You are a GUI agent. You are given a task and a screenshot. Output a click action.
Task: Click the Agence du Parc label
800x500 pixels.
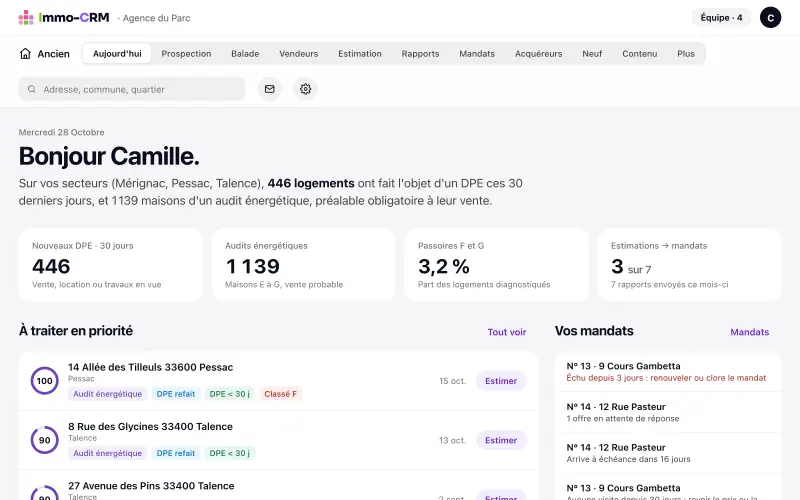tap(156, 18)
